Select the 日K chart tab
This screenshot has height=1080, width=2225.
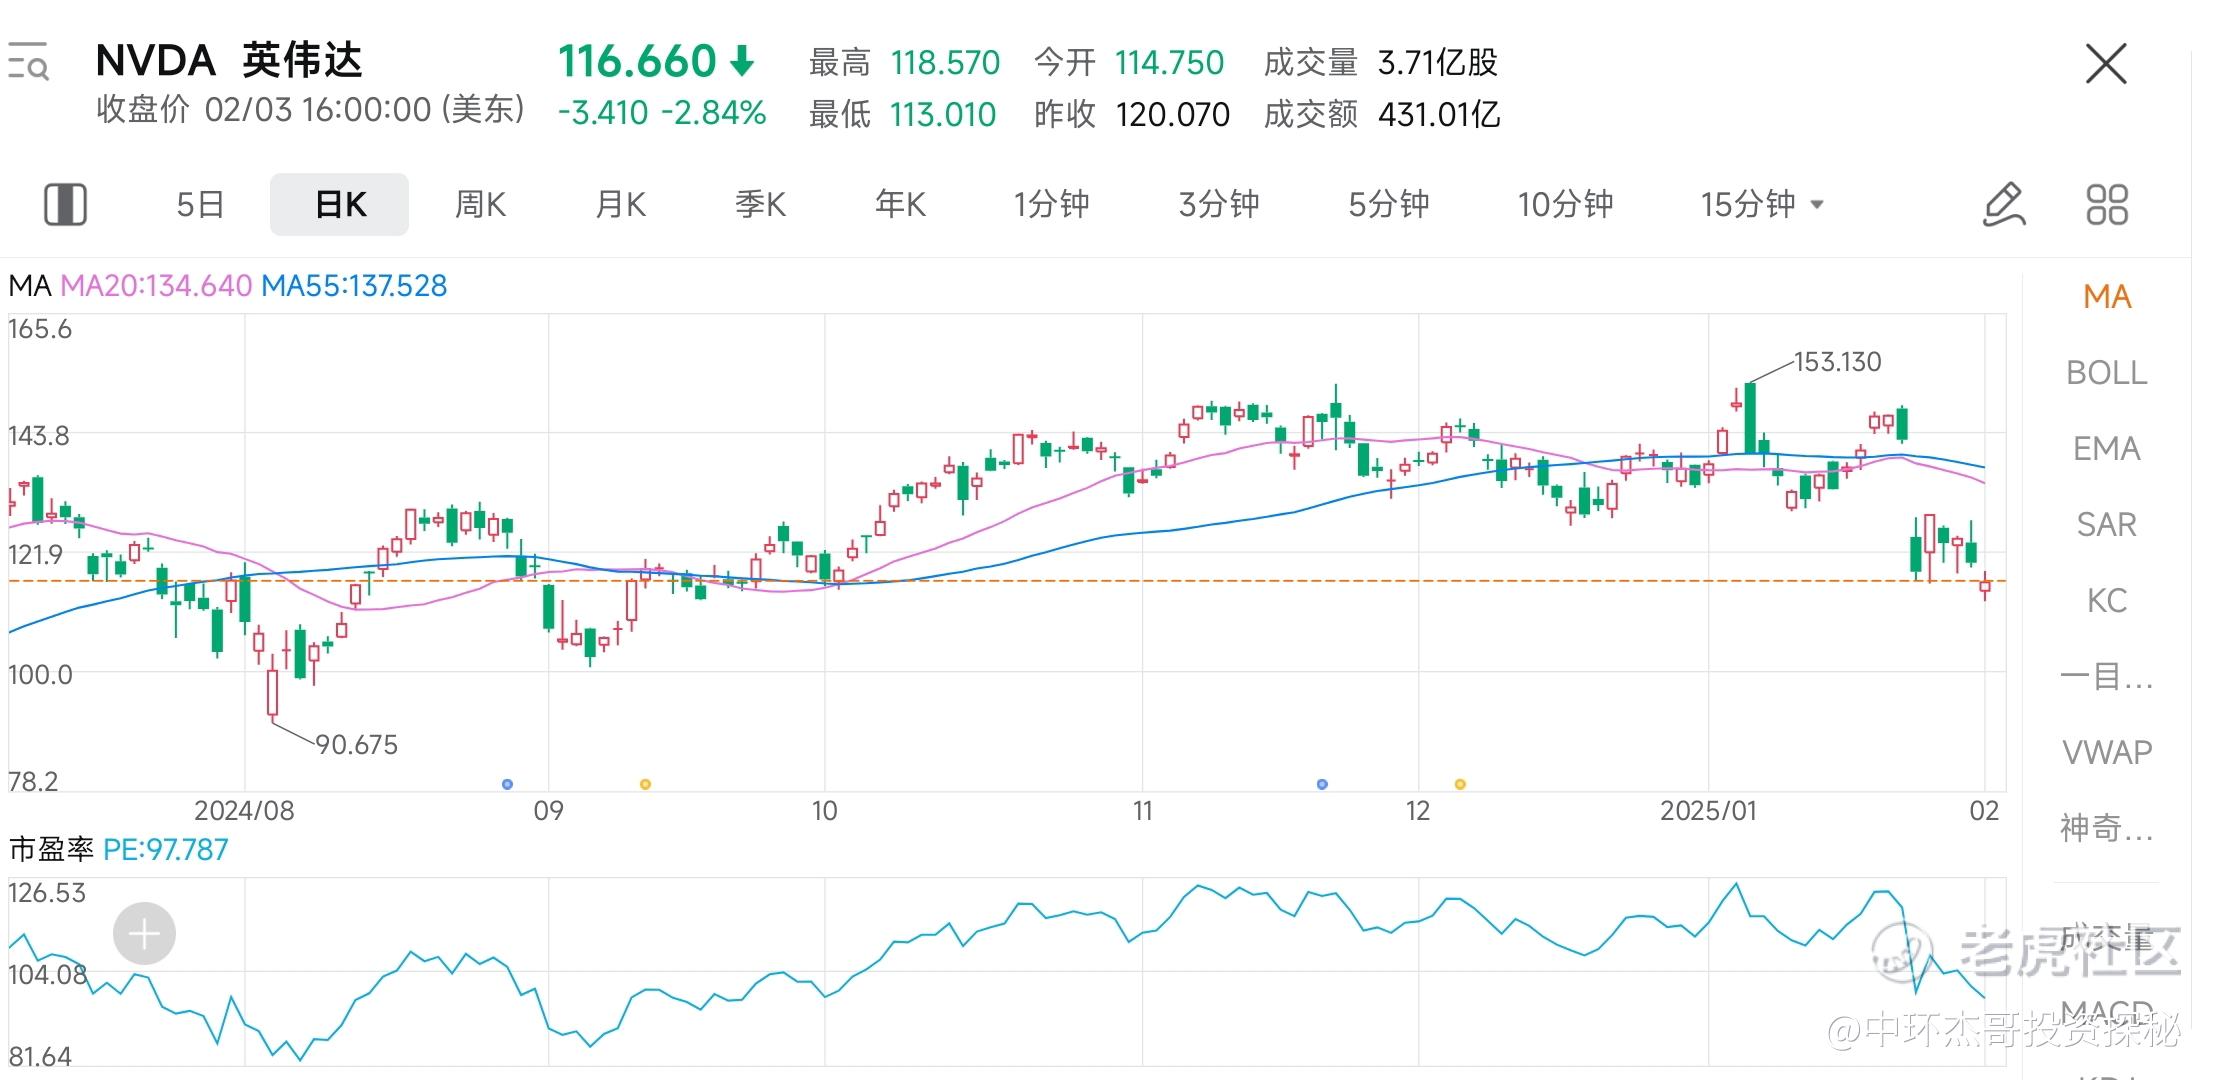[340, 204]
